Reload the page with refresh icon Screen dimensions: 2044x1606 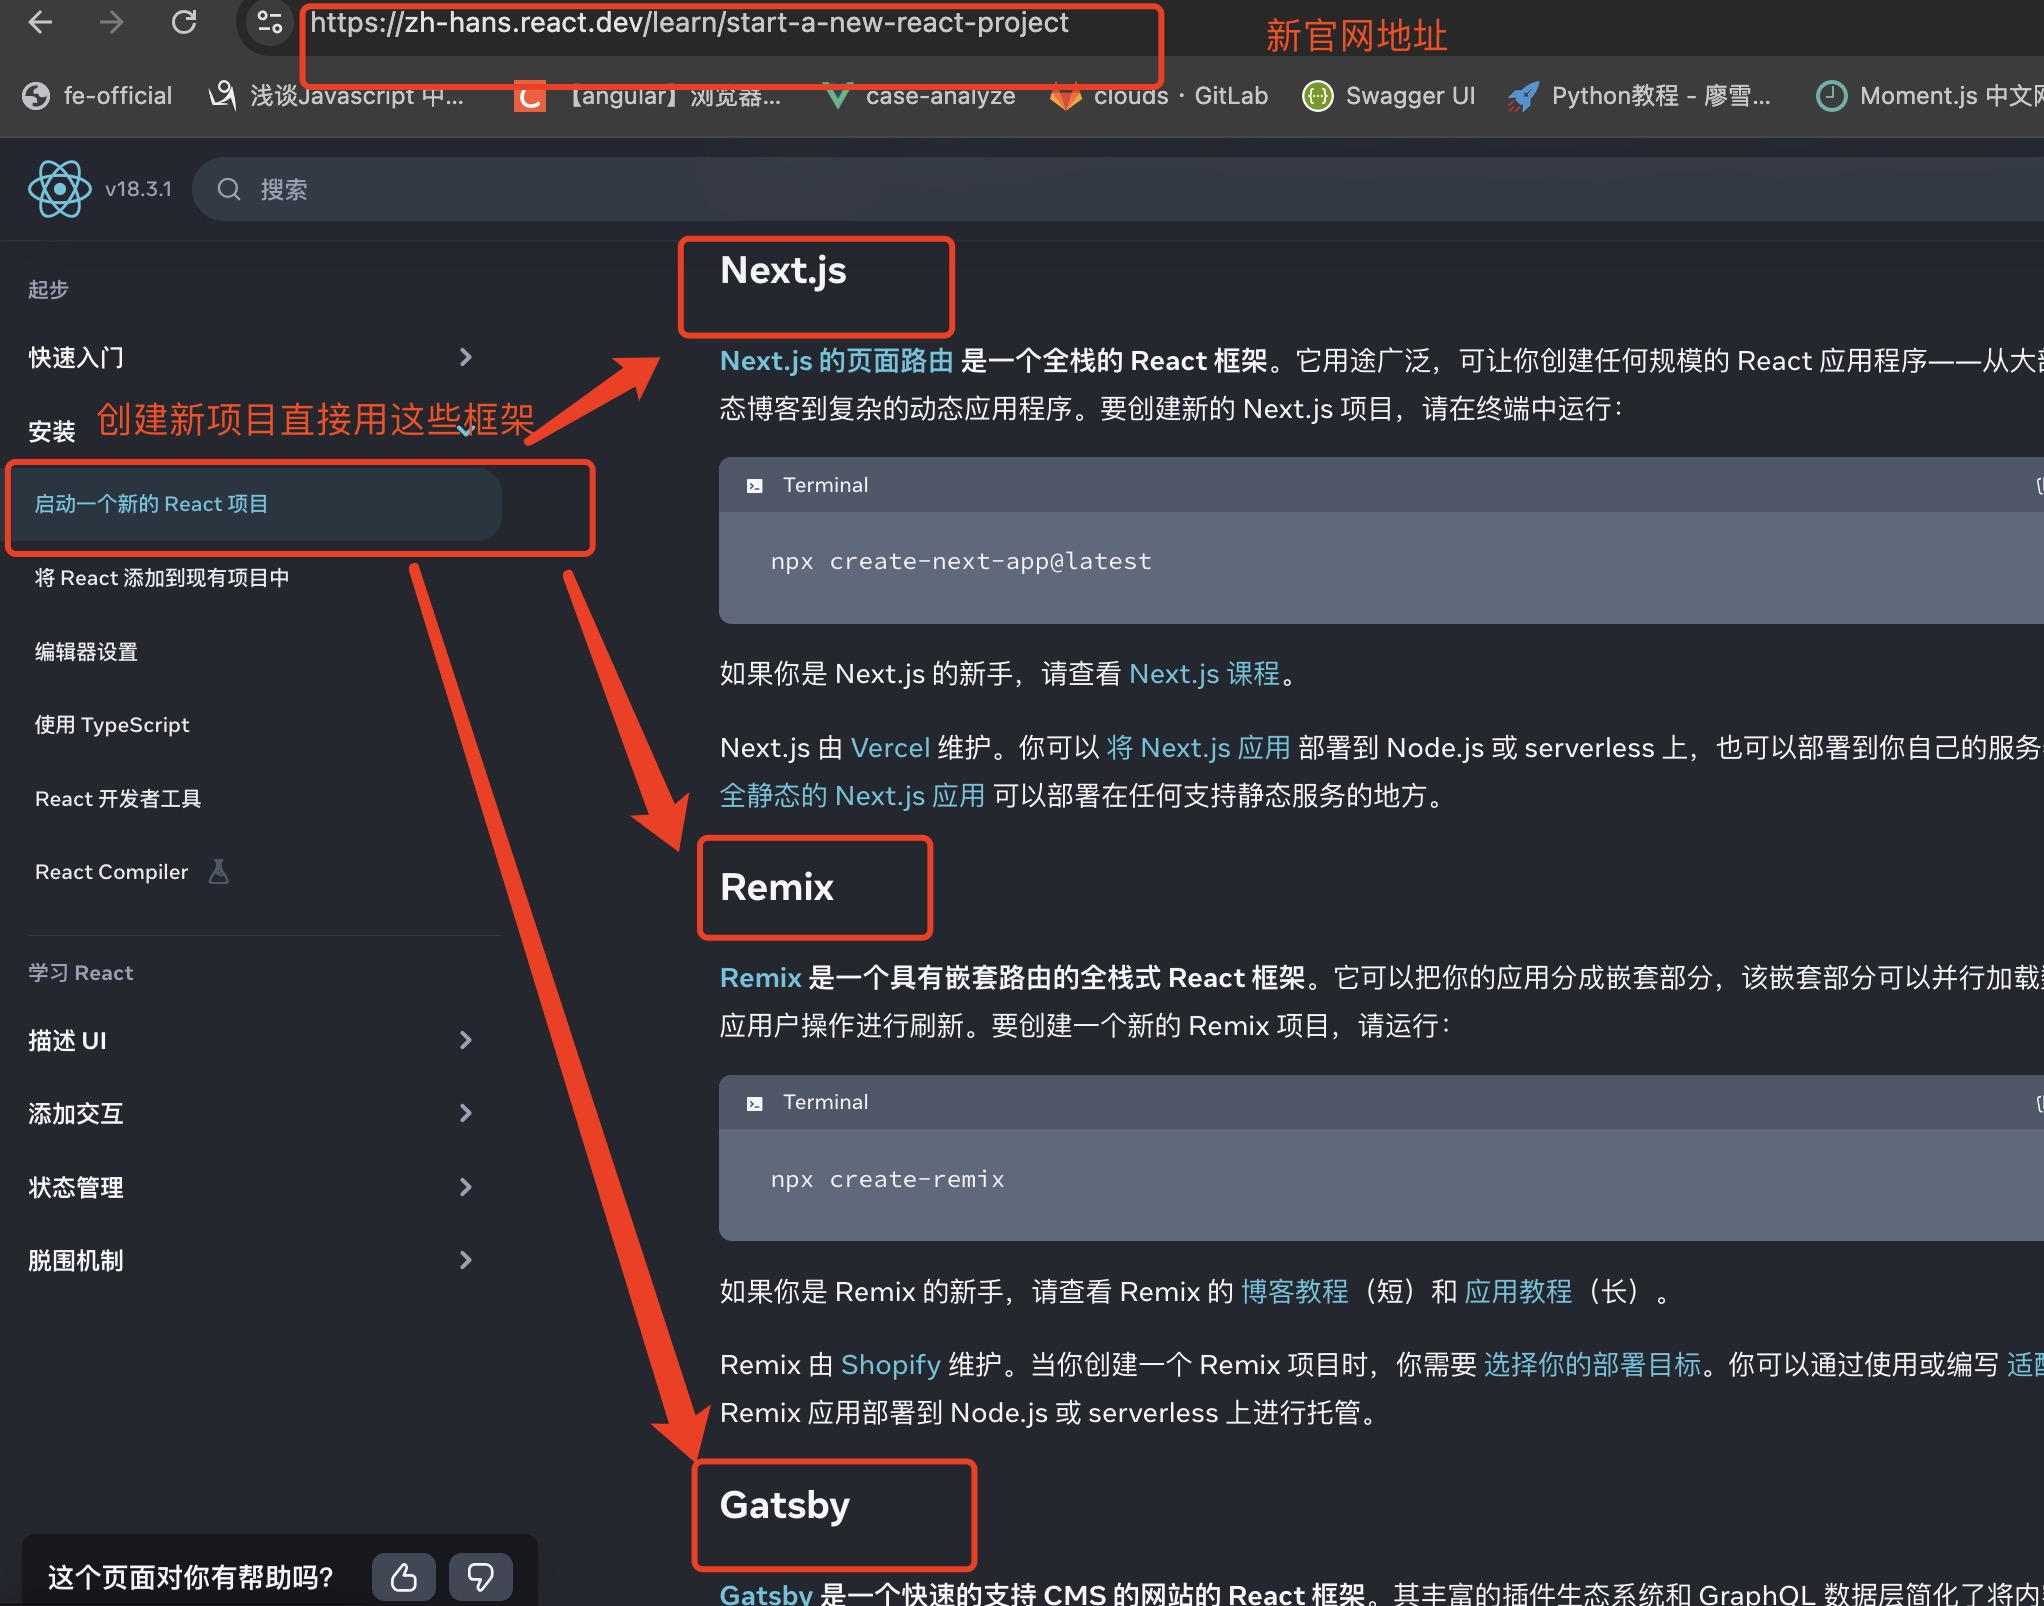click(x=184, y=22)
